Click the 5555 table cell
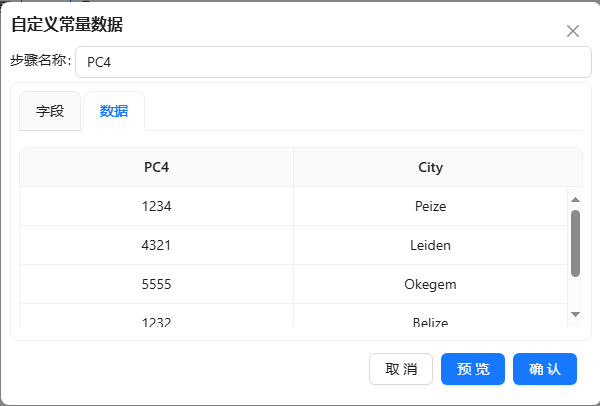600x406 pixels. 156,285
